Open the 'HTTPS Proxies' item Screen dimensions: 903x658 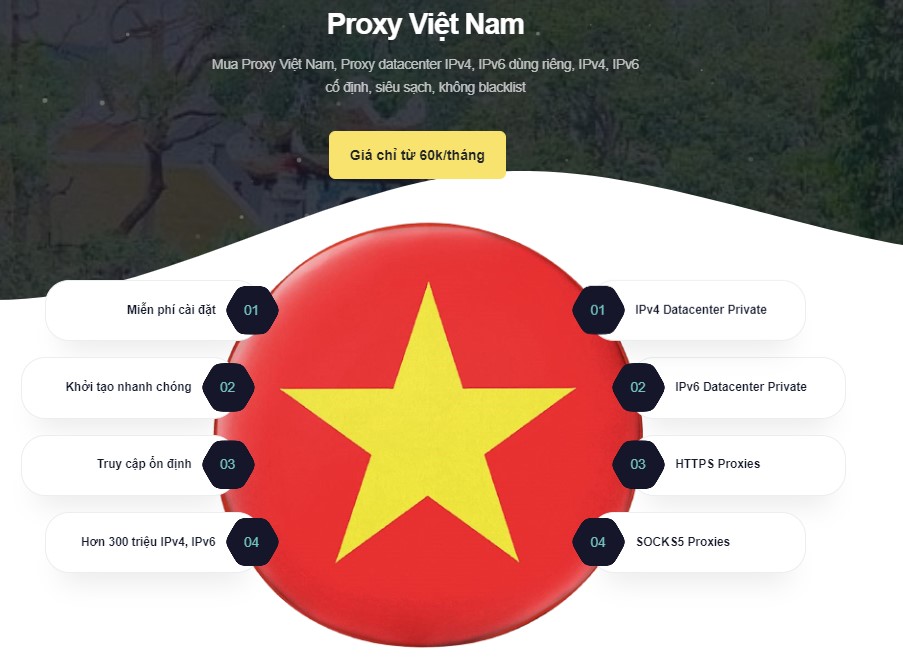(740, 464)
